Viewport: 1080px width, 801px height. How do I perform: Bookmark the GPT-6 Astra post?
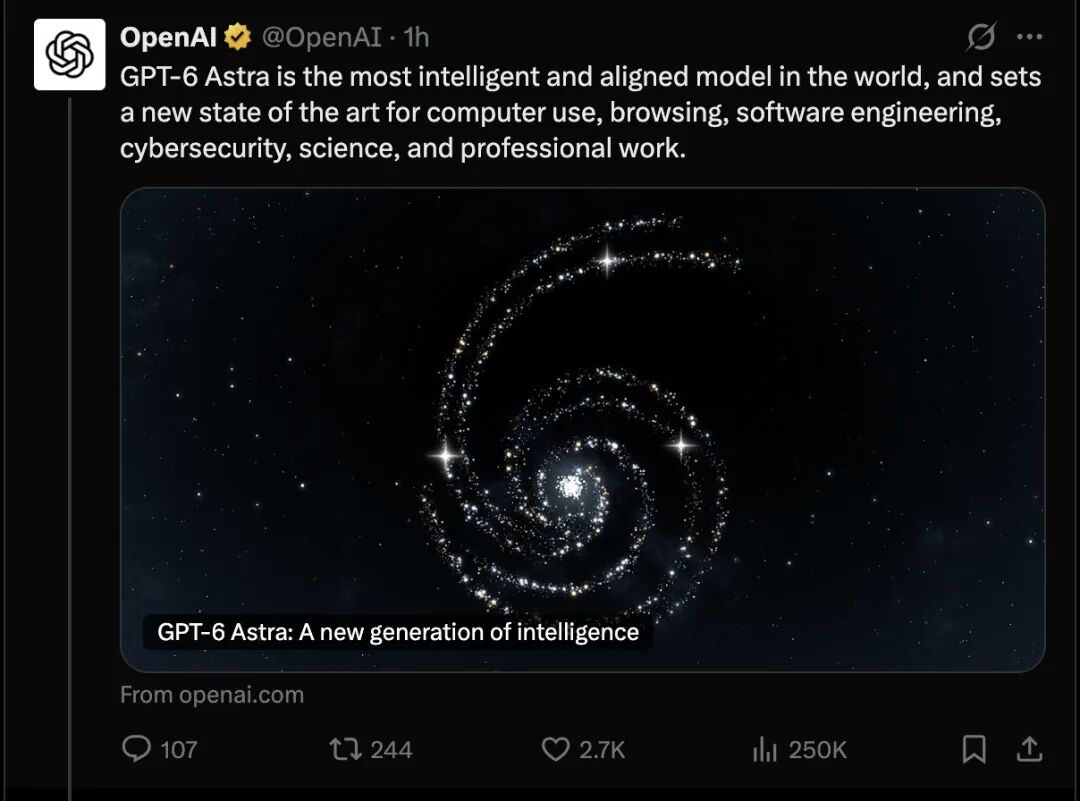click(x=973, y=749)
